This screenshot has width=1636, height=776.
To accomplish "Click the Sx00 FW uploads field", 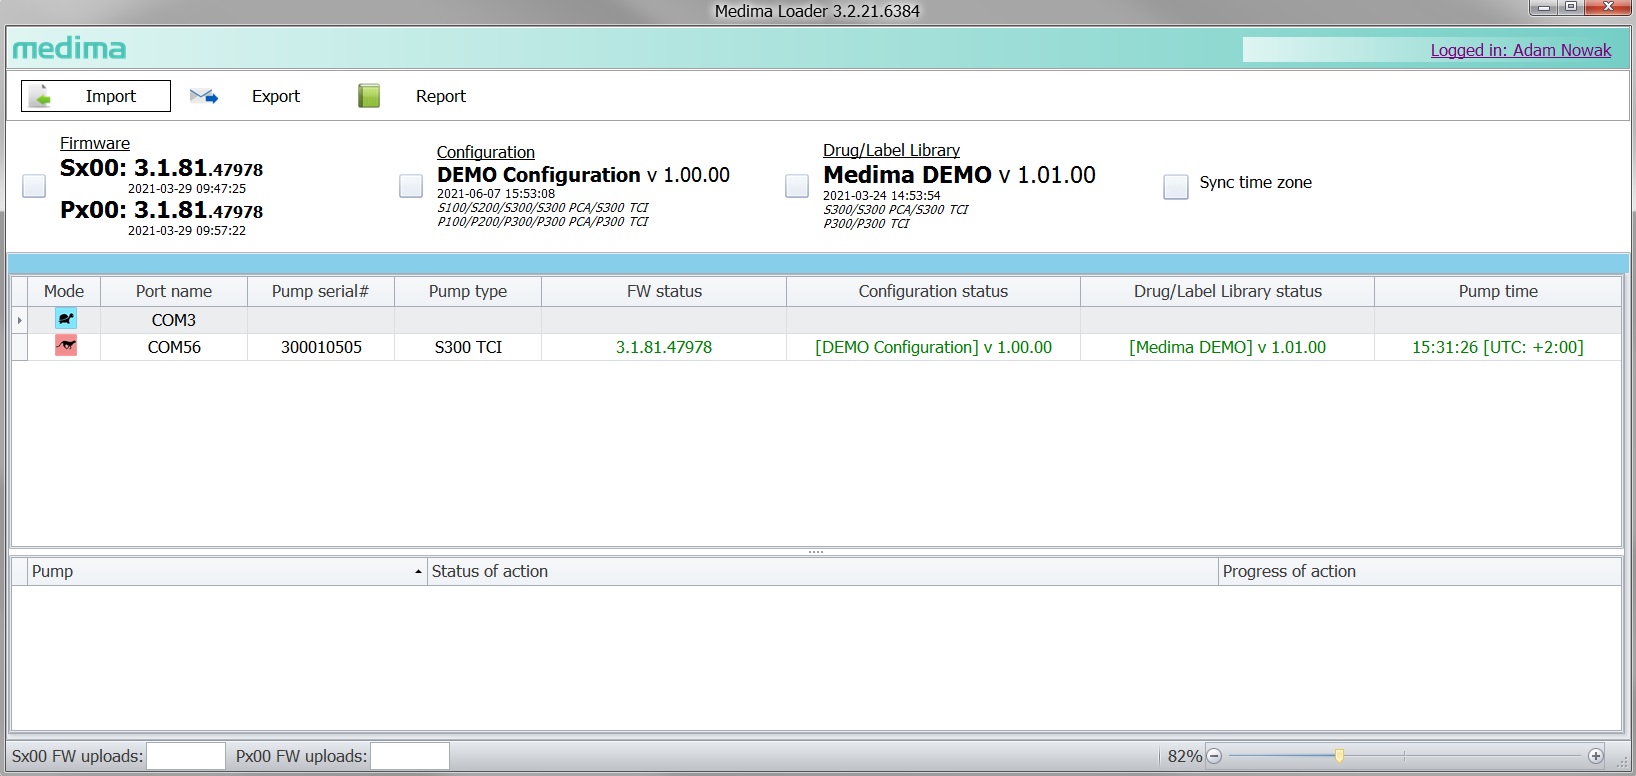I will click(186, 756).
